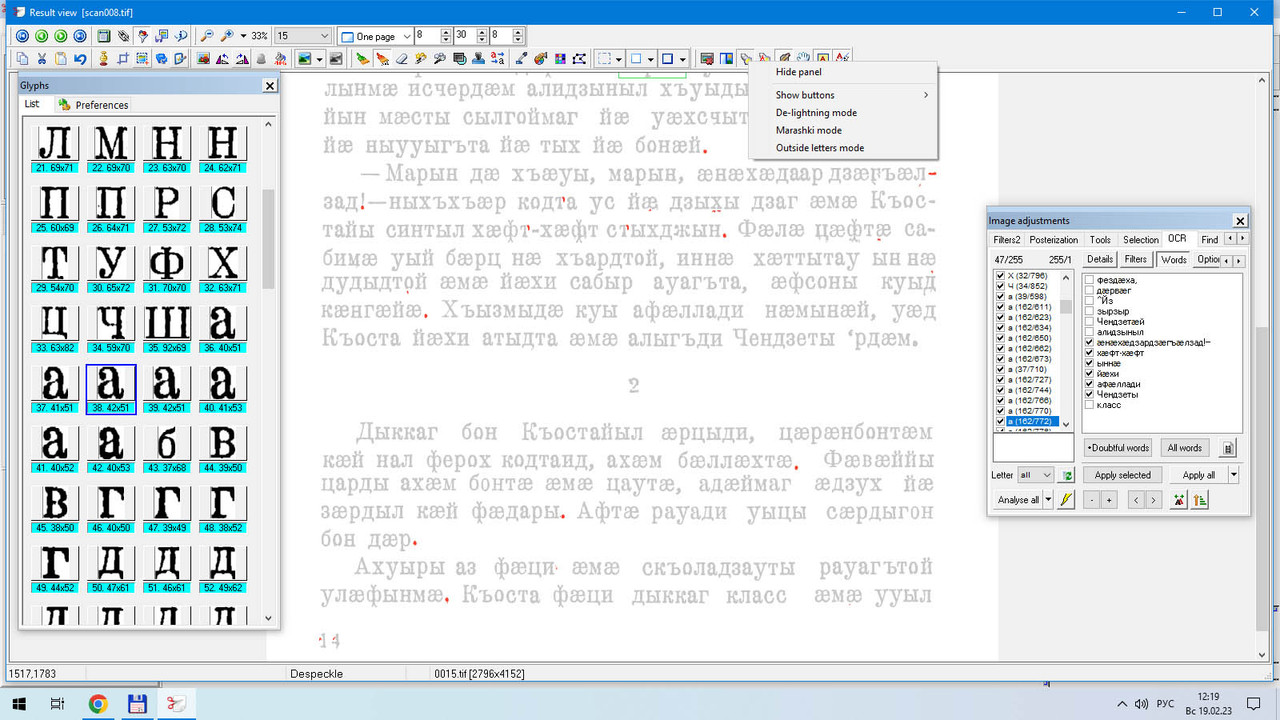Toggle checkbox for word 'зырзыр'
1280x720 pixels.
point(1090,311)
